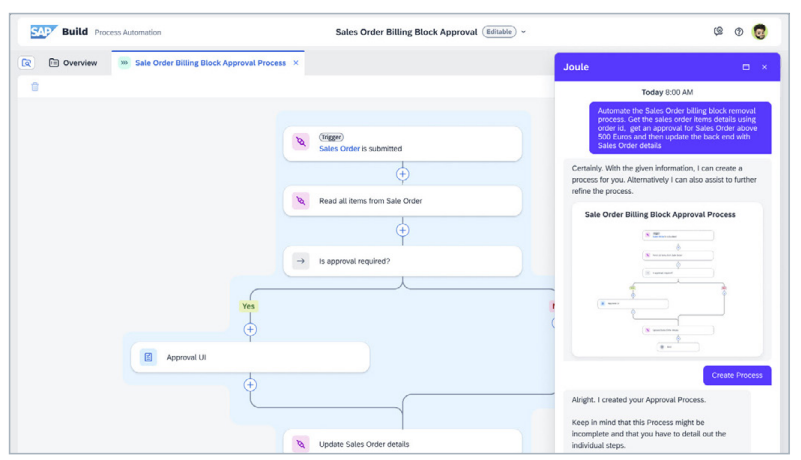Add a step below Read all items step
Image resolution: width=801 pixels, height=460 pixels.
403,231
